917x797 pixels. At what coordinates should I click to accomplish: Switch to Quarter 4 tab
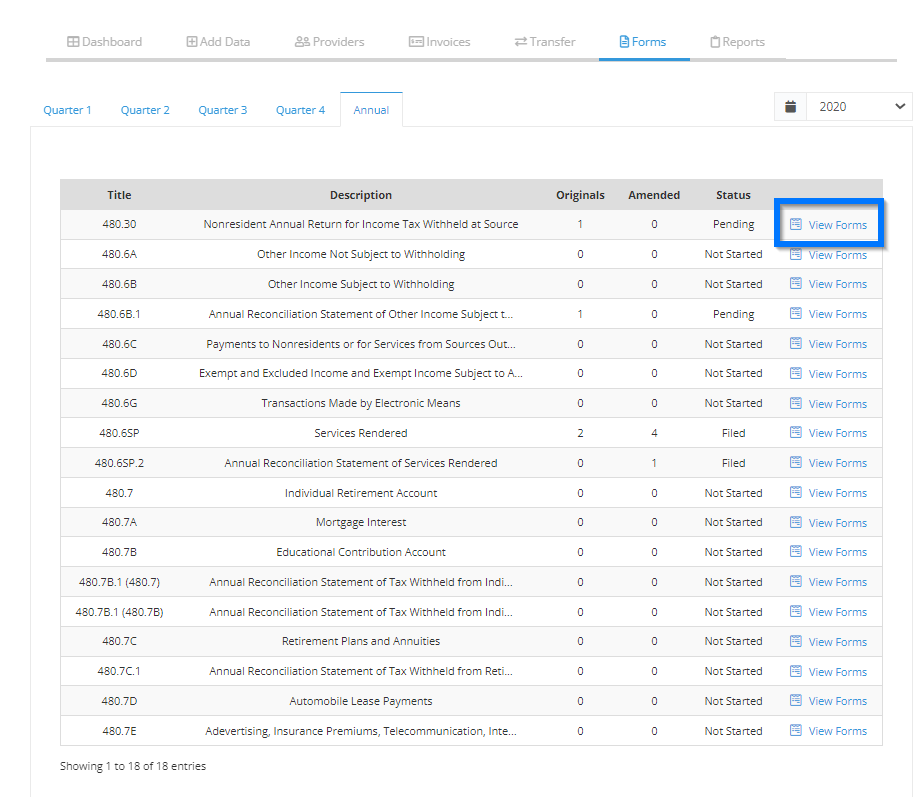pos(301,110)
